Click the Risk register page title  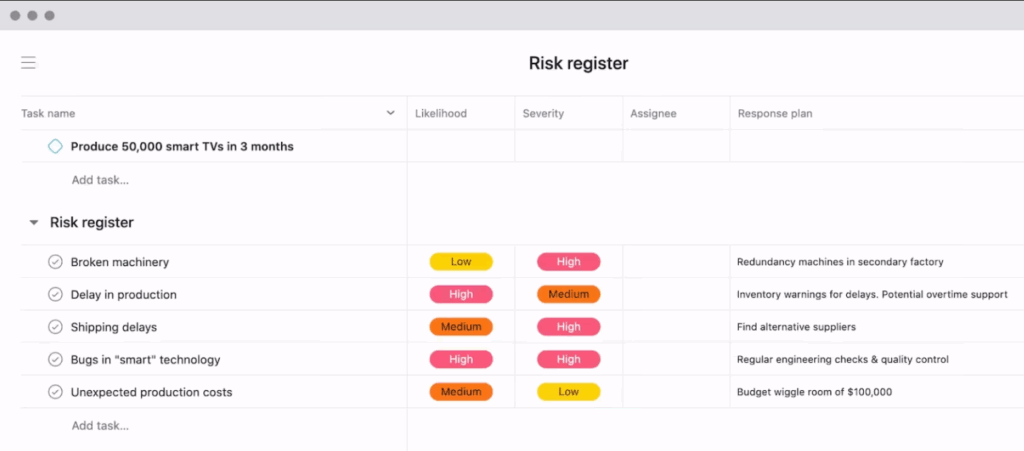pyautogui.click(x=578, y=63)
